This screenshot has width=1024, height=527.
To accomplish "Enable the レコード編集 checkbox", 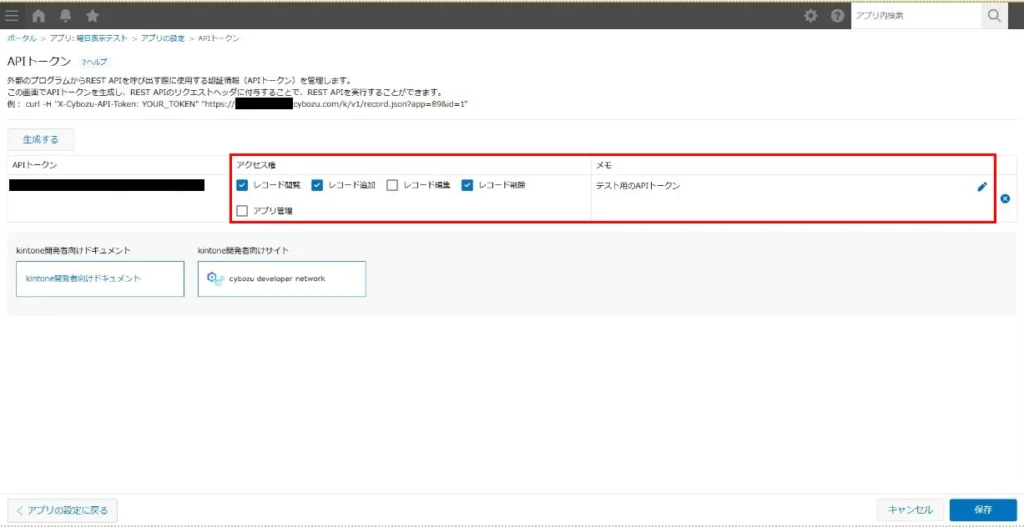I will (x=392, y=185).
